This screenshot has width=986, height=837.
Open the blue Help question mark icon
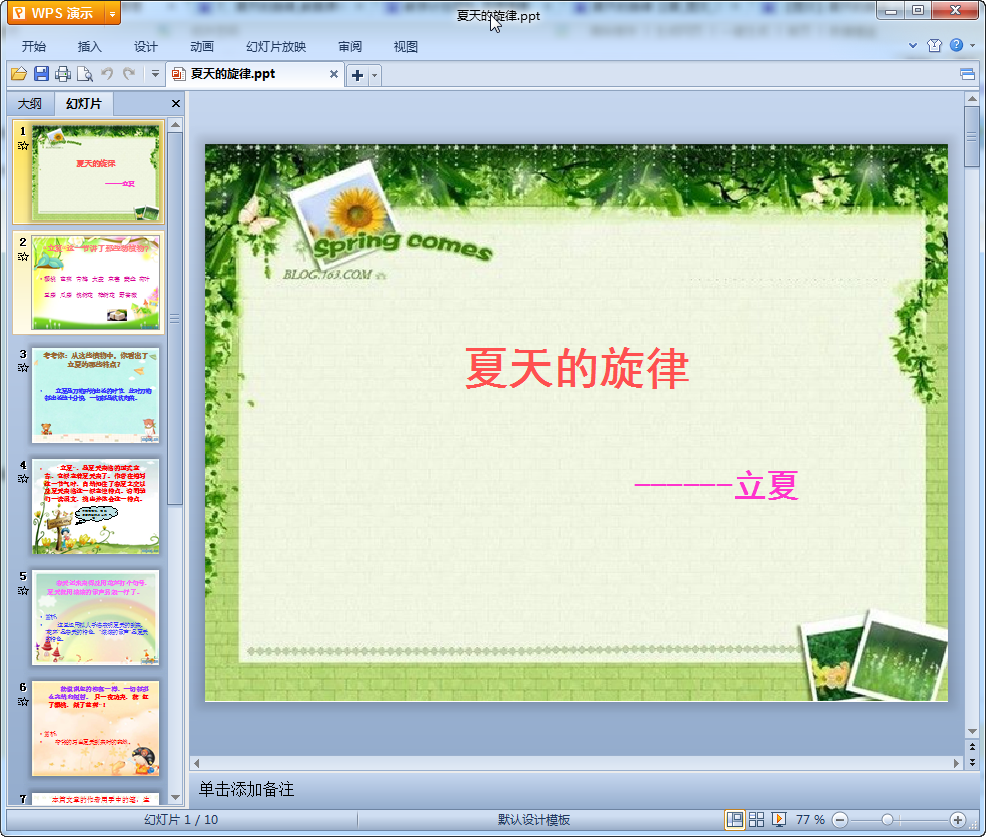[x=956, y=45]
